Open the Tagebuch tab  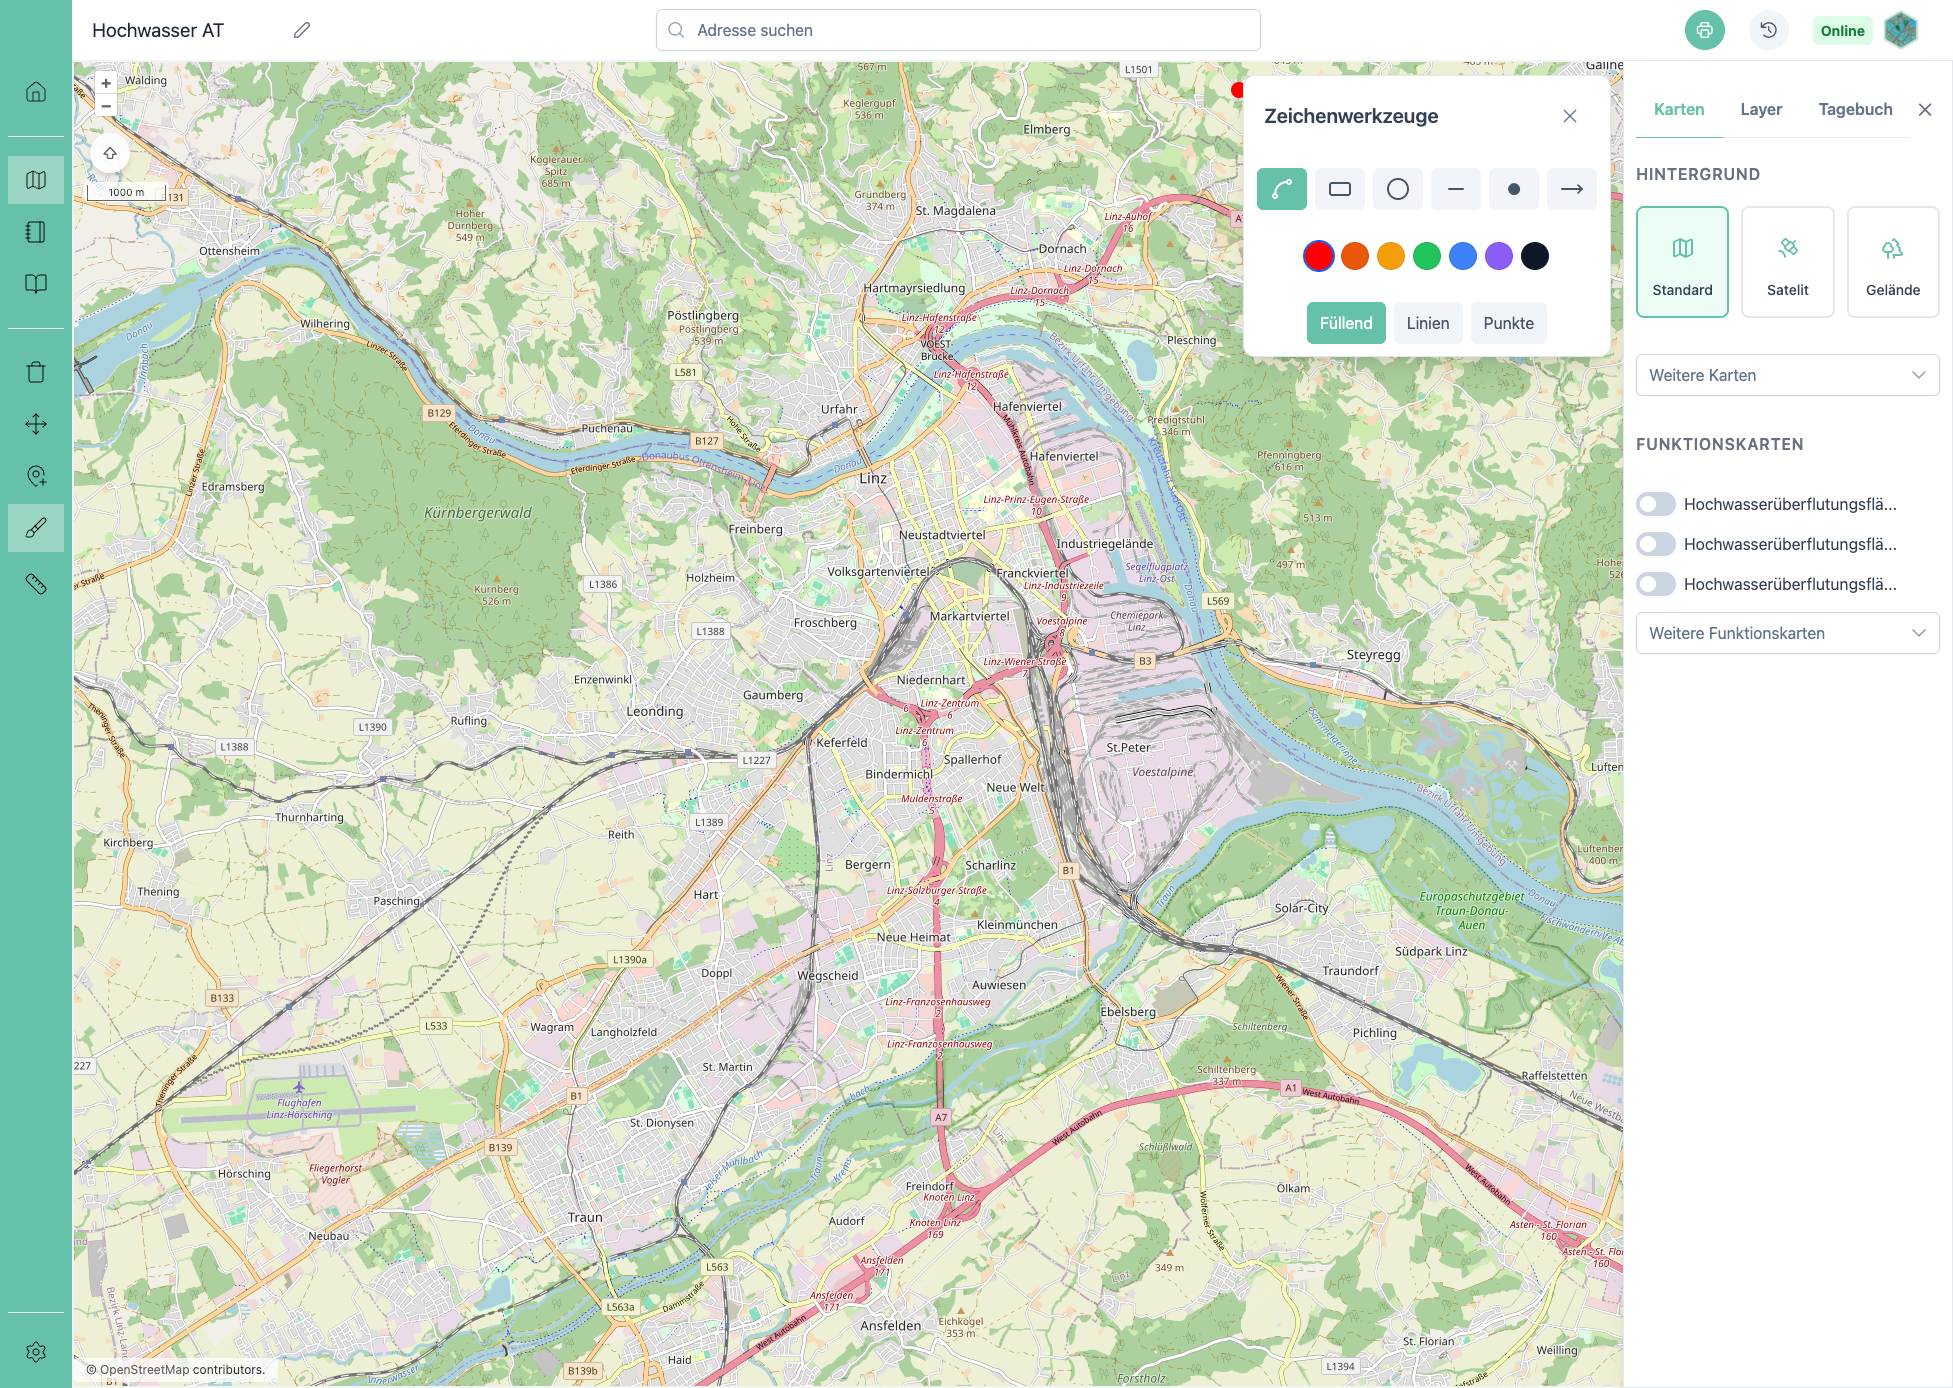[x=1854, y=109]
